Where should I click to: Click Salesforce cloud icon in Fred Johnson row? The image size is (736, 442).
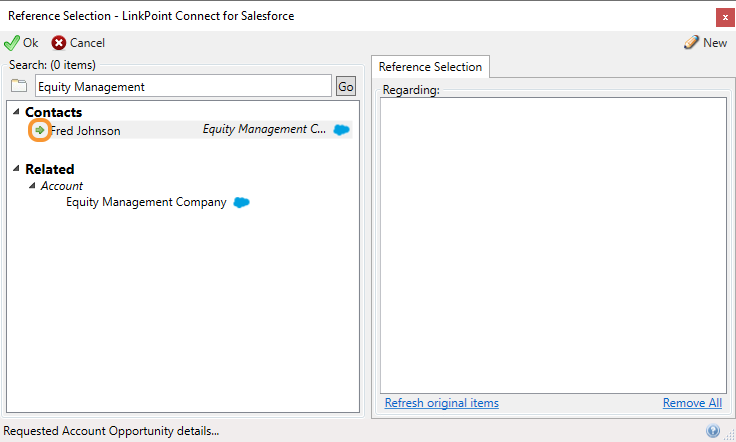pyautogui.click(x=341, y=130)
